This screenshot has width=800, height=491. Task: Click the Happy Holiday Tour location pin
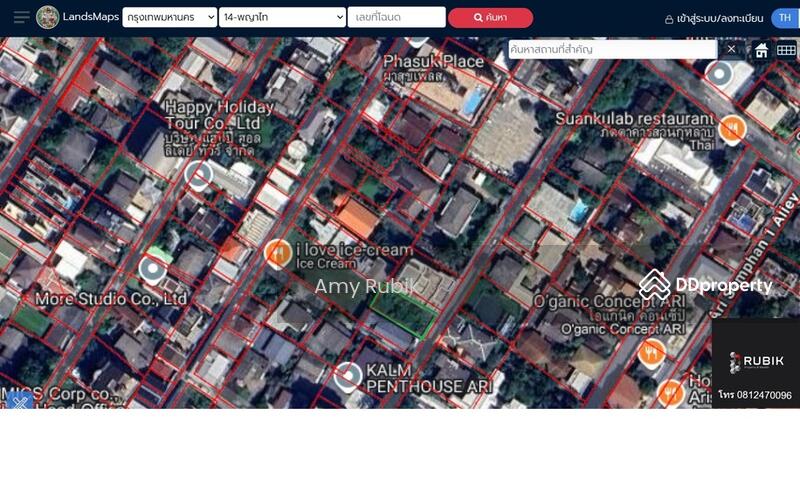198,176
